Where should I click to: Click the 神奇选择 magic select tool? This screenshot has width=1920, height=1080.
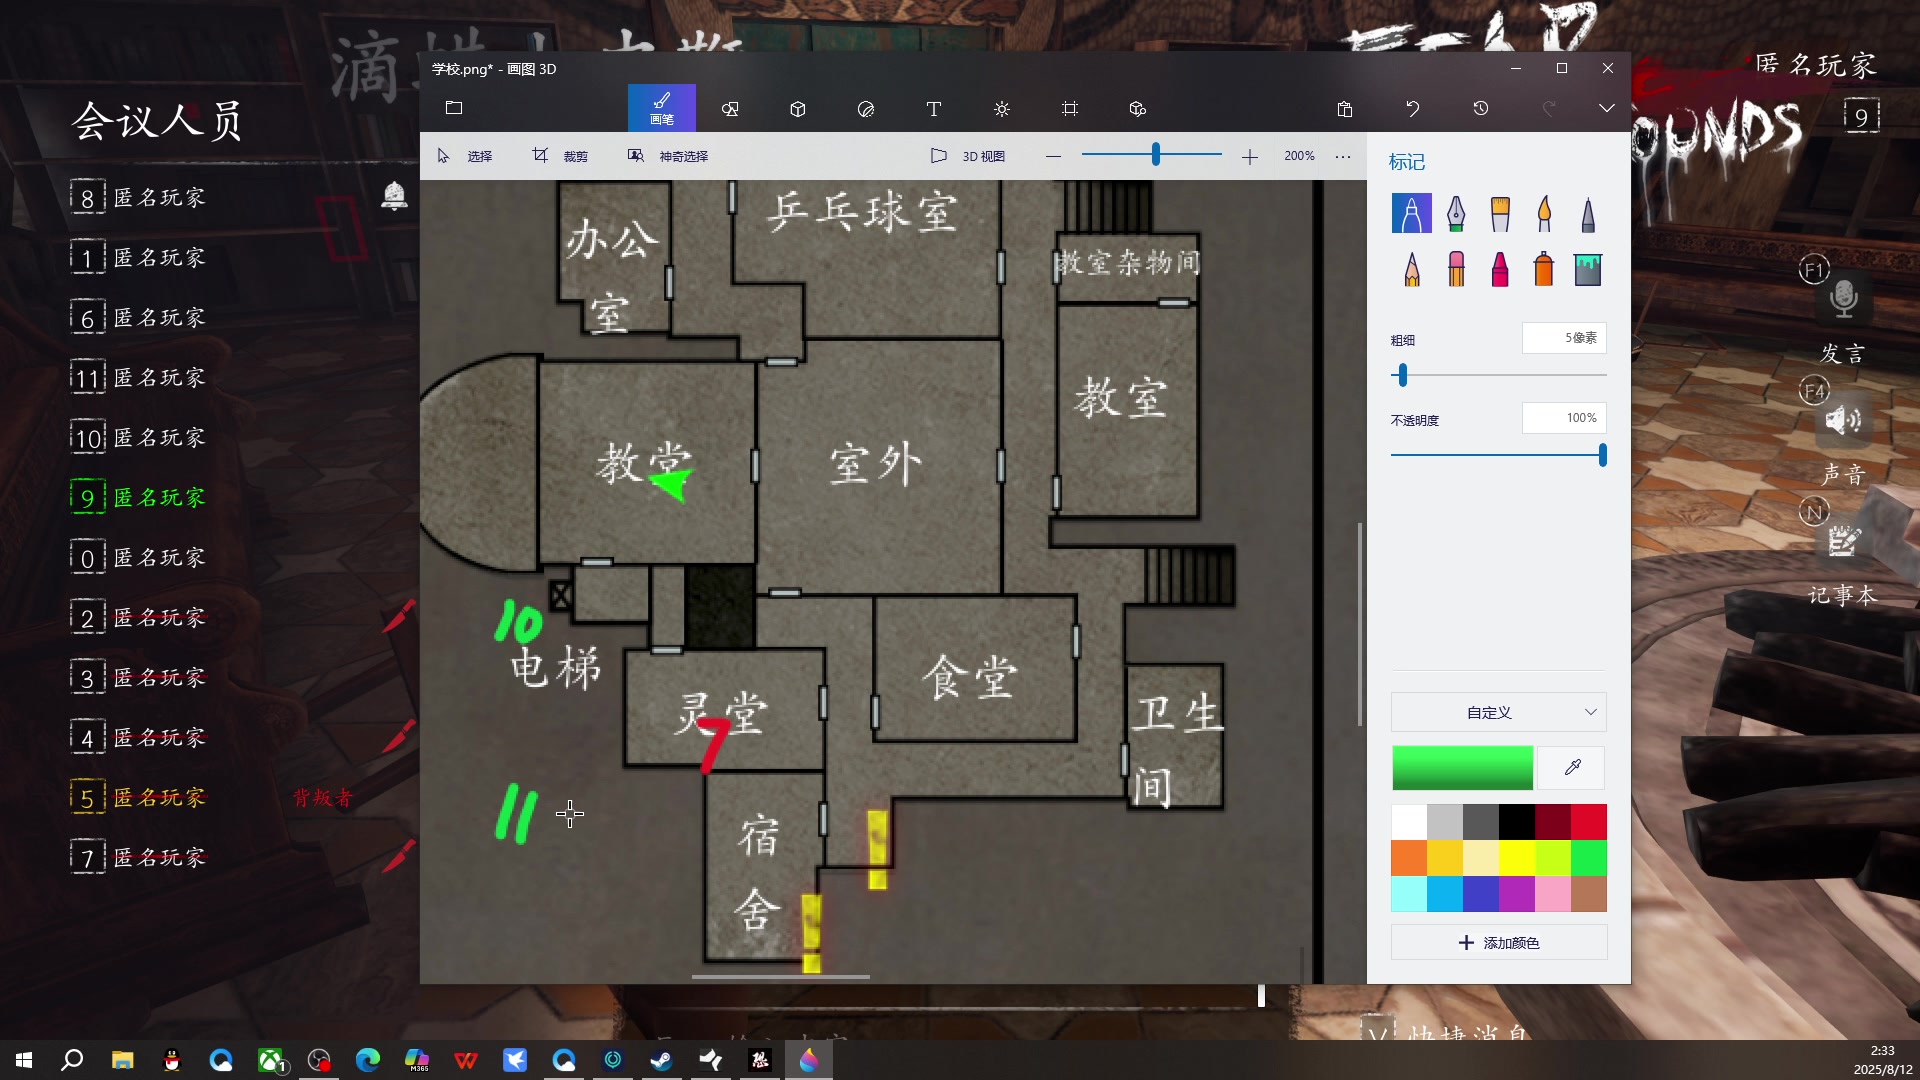[668, 156]
